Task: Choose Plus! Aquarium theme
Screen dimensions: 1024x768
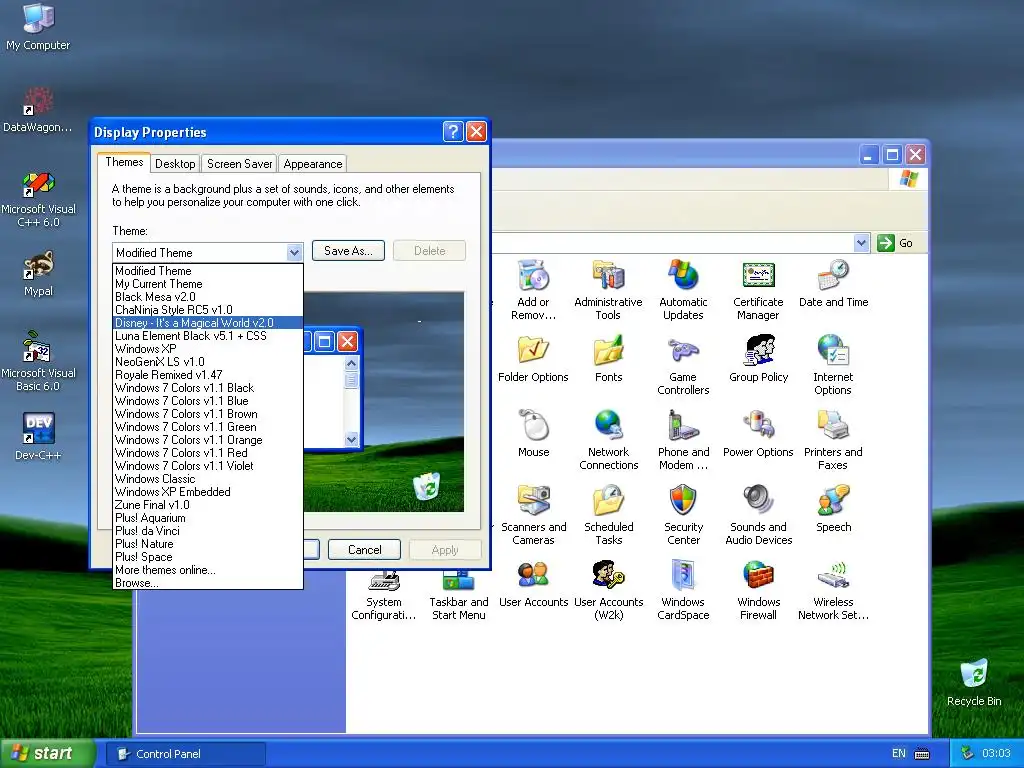Action: [208, 518]
